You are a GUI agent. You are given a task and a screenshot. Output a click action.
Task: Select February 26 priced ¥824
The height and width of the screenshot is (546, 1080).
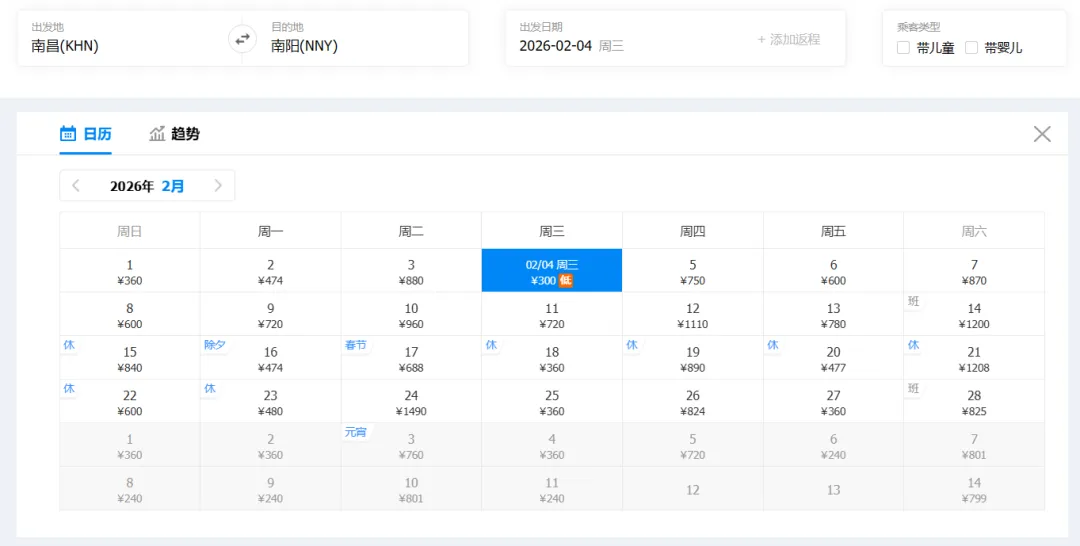[693, 401]
